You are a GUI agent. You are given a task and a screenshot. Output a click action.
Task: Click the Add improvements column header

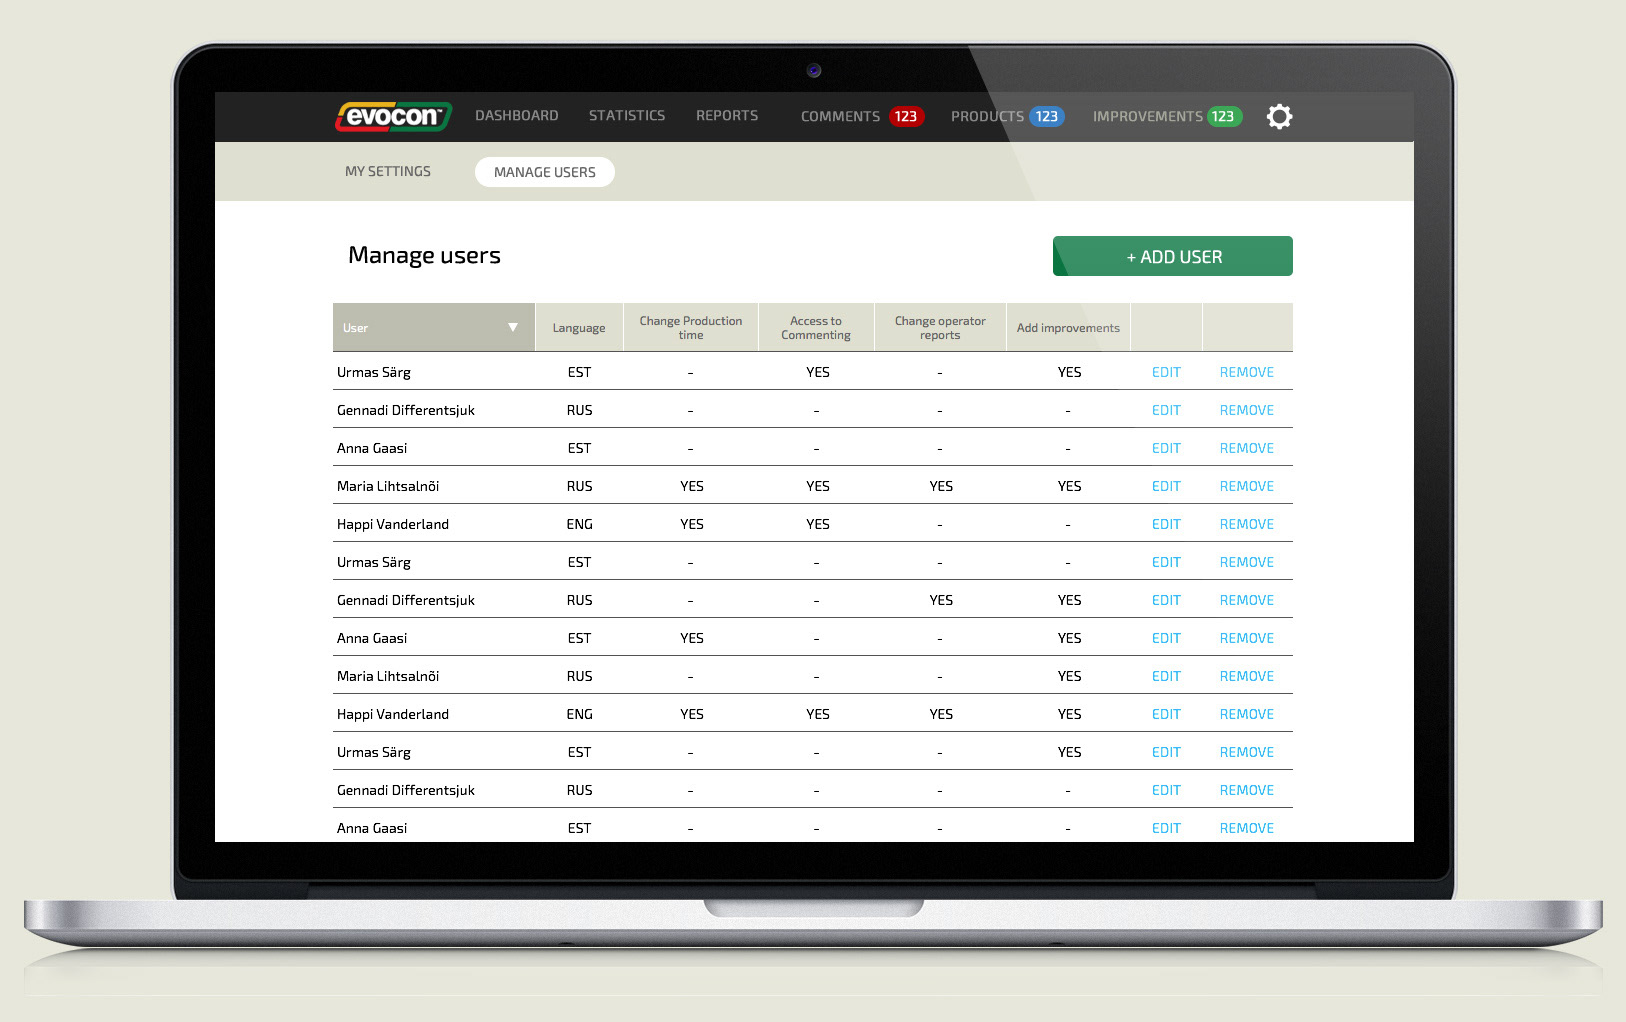1068,328
